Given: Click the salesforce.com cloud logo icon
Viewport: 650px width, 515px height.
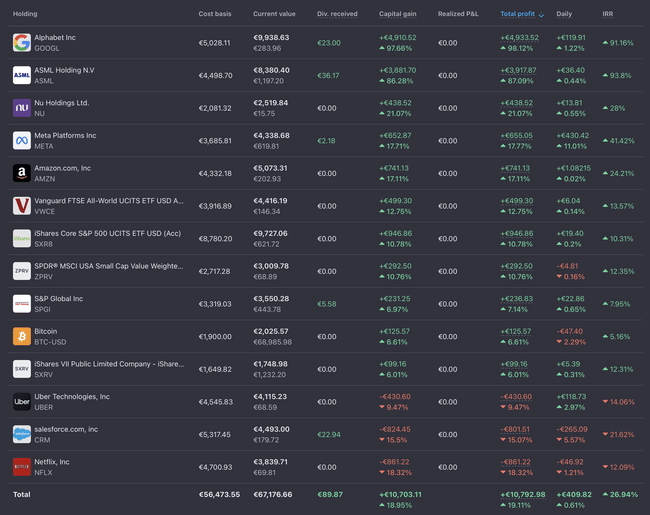Looking at the screenshot, I should click(x=21, y=434).
